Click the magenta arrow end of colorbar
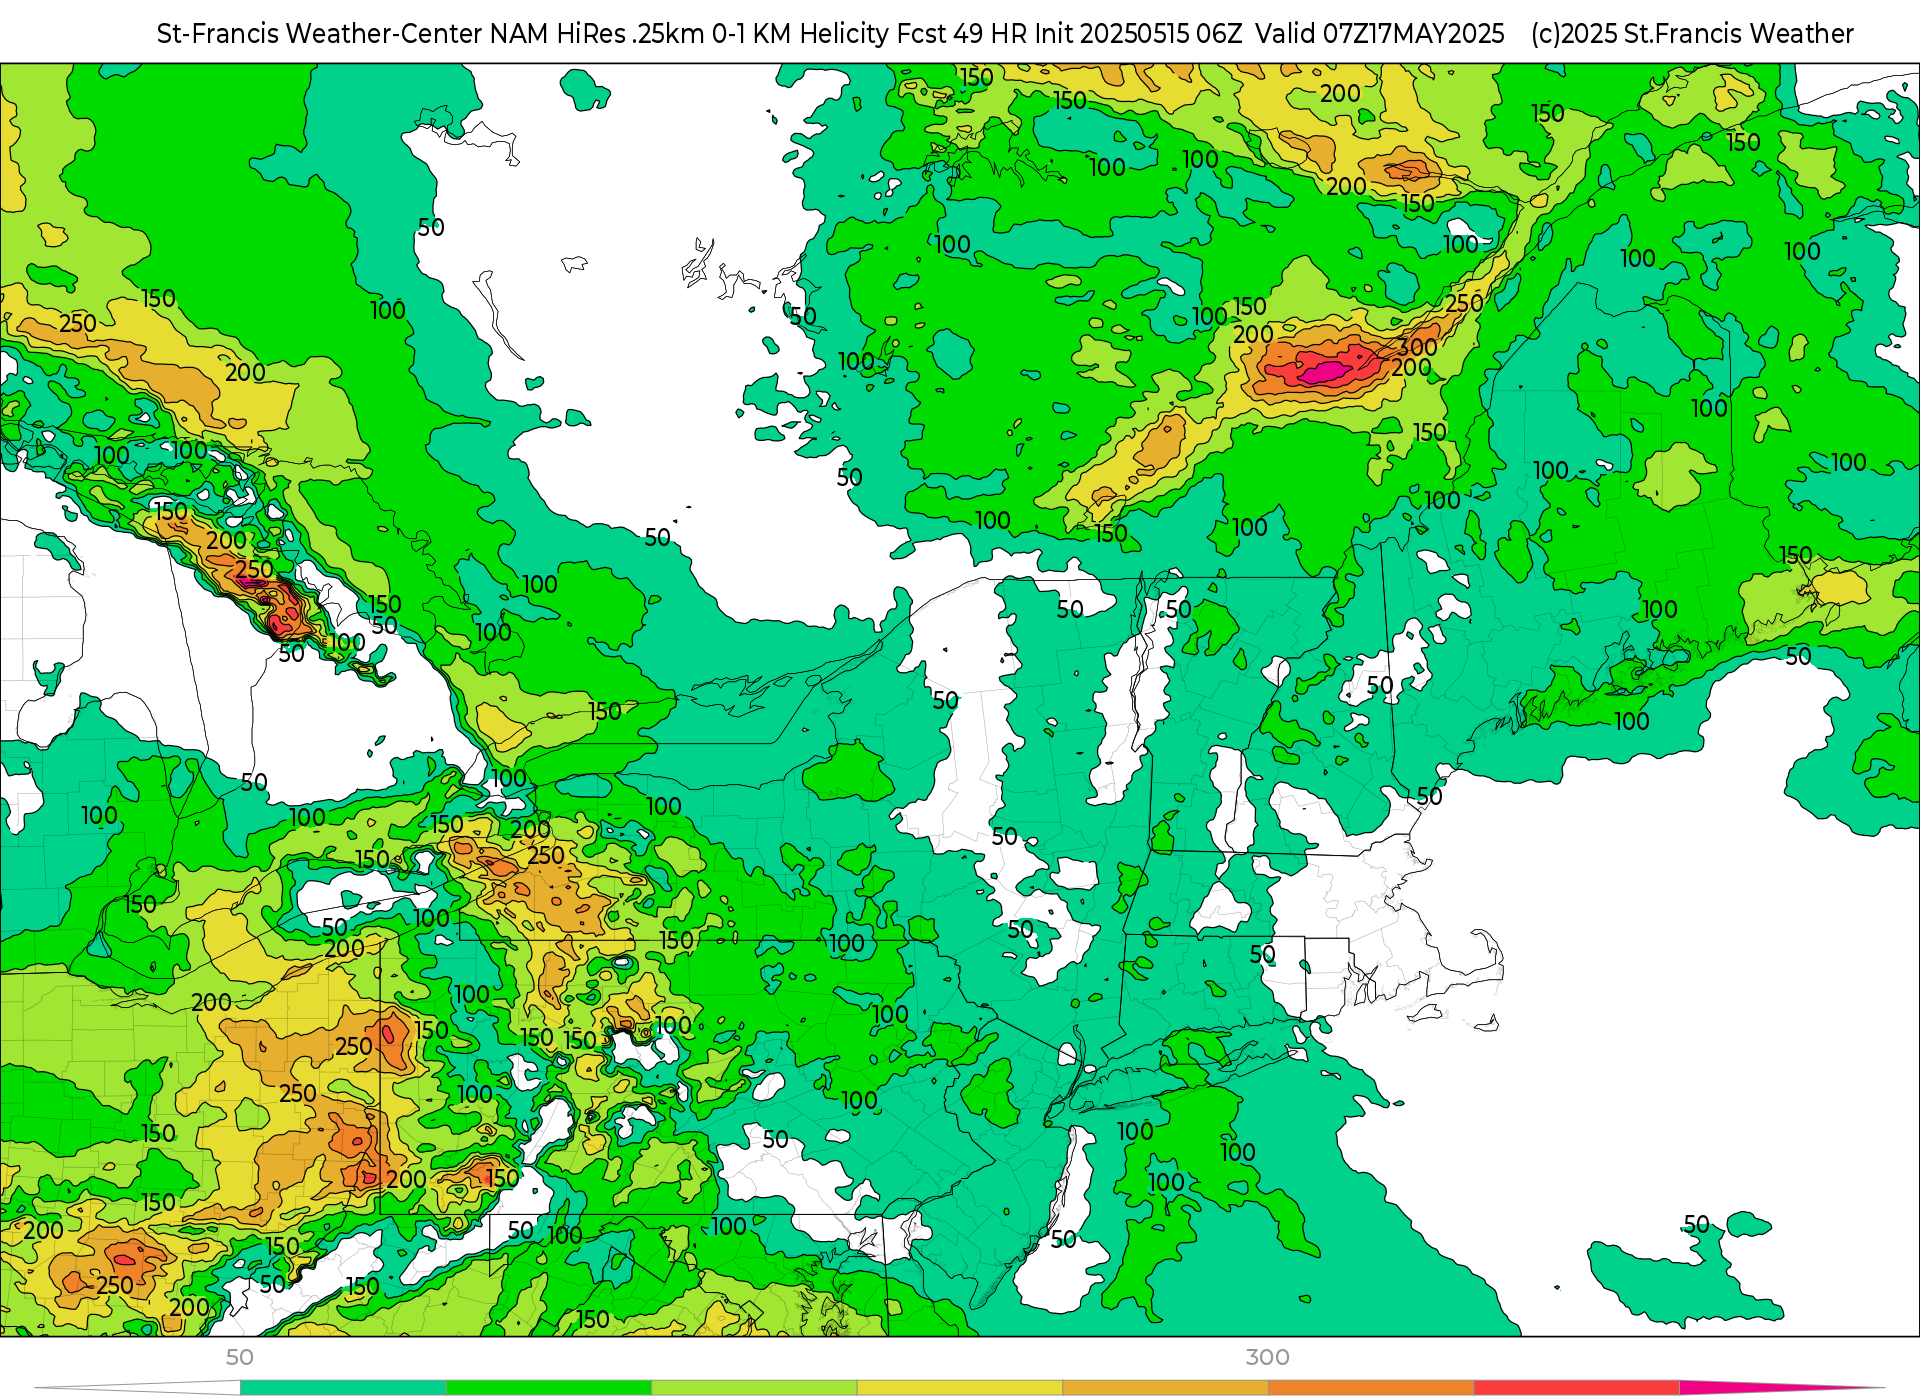 tap(1780, 1388)
